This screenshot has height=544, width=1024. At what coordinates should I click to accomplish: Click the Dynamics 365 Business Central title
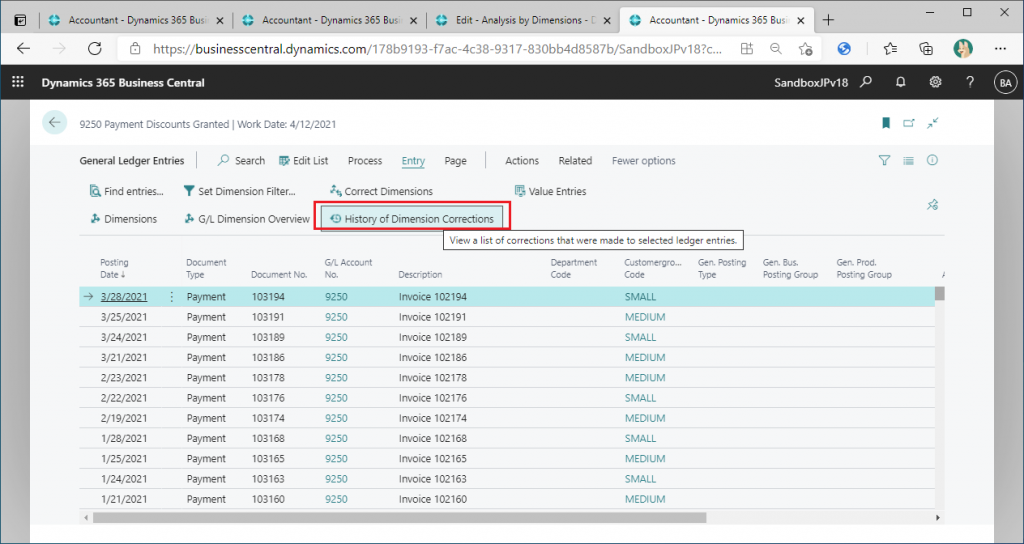pos(123,83)
